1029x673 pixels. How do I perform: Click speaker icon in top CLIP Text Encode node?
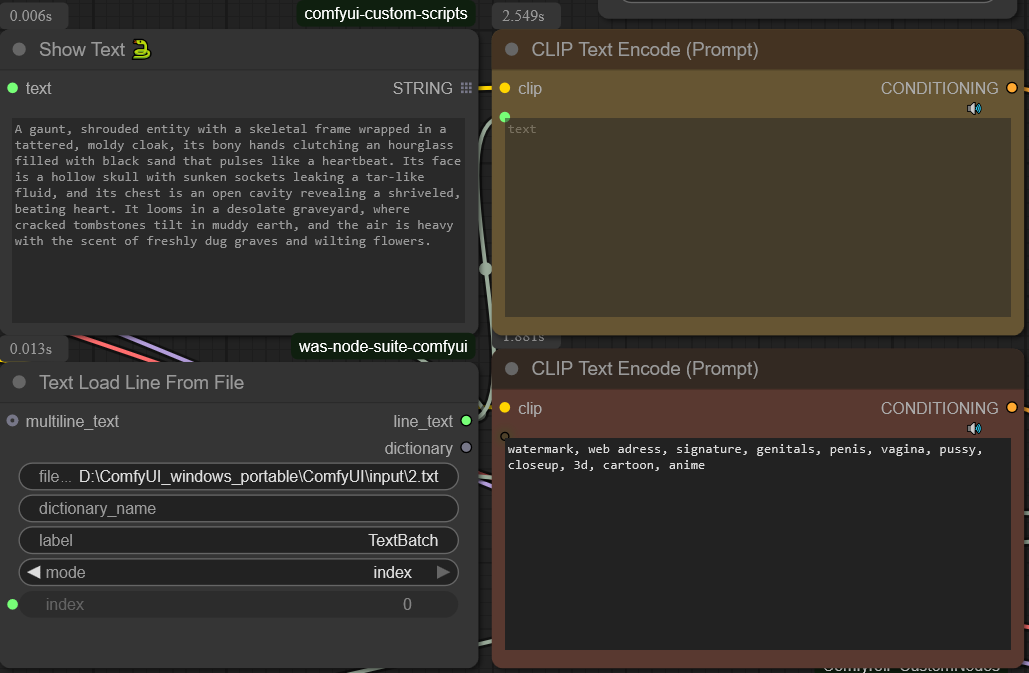[974, 109]
